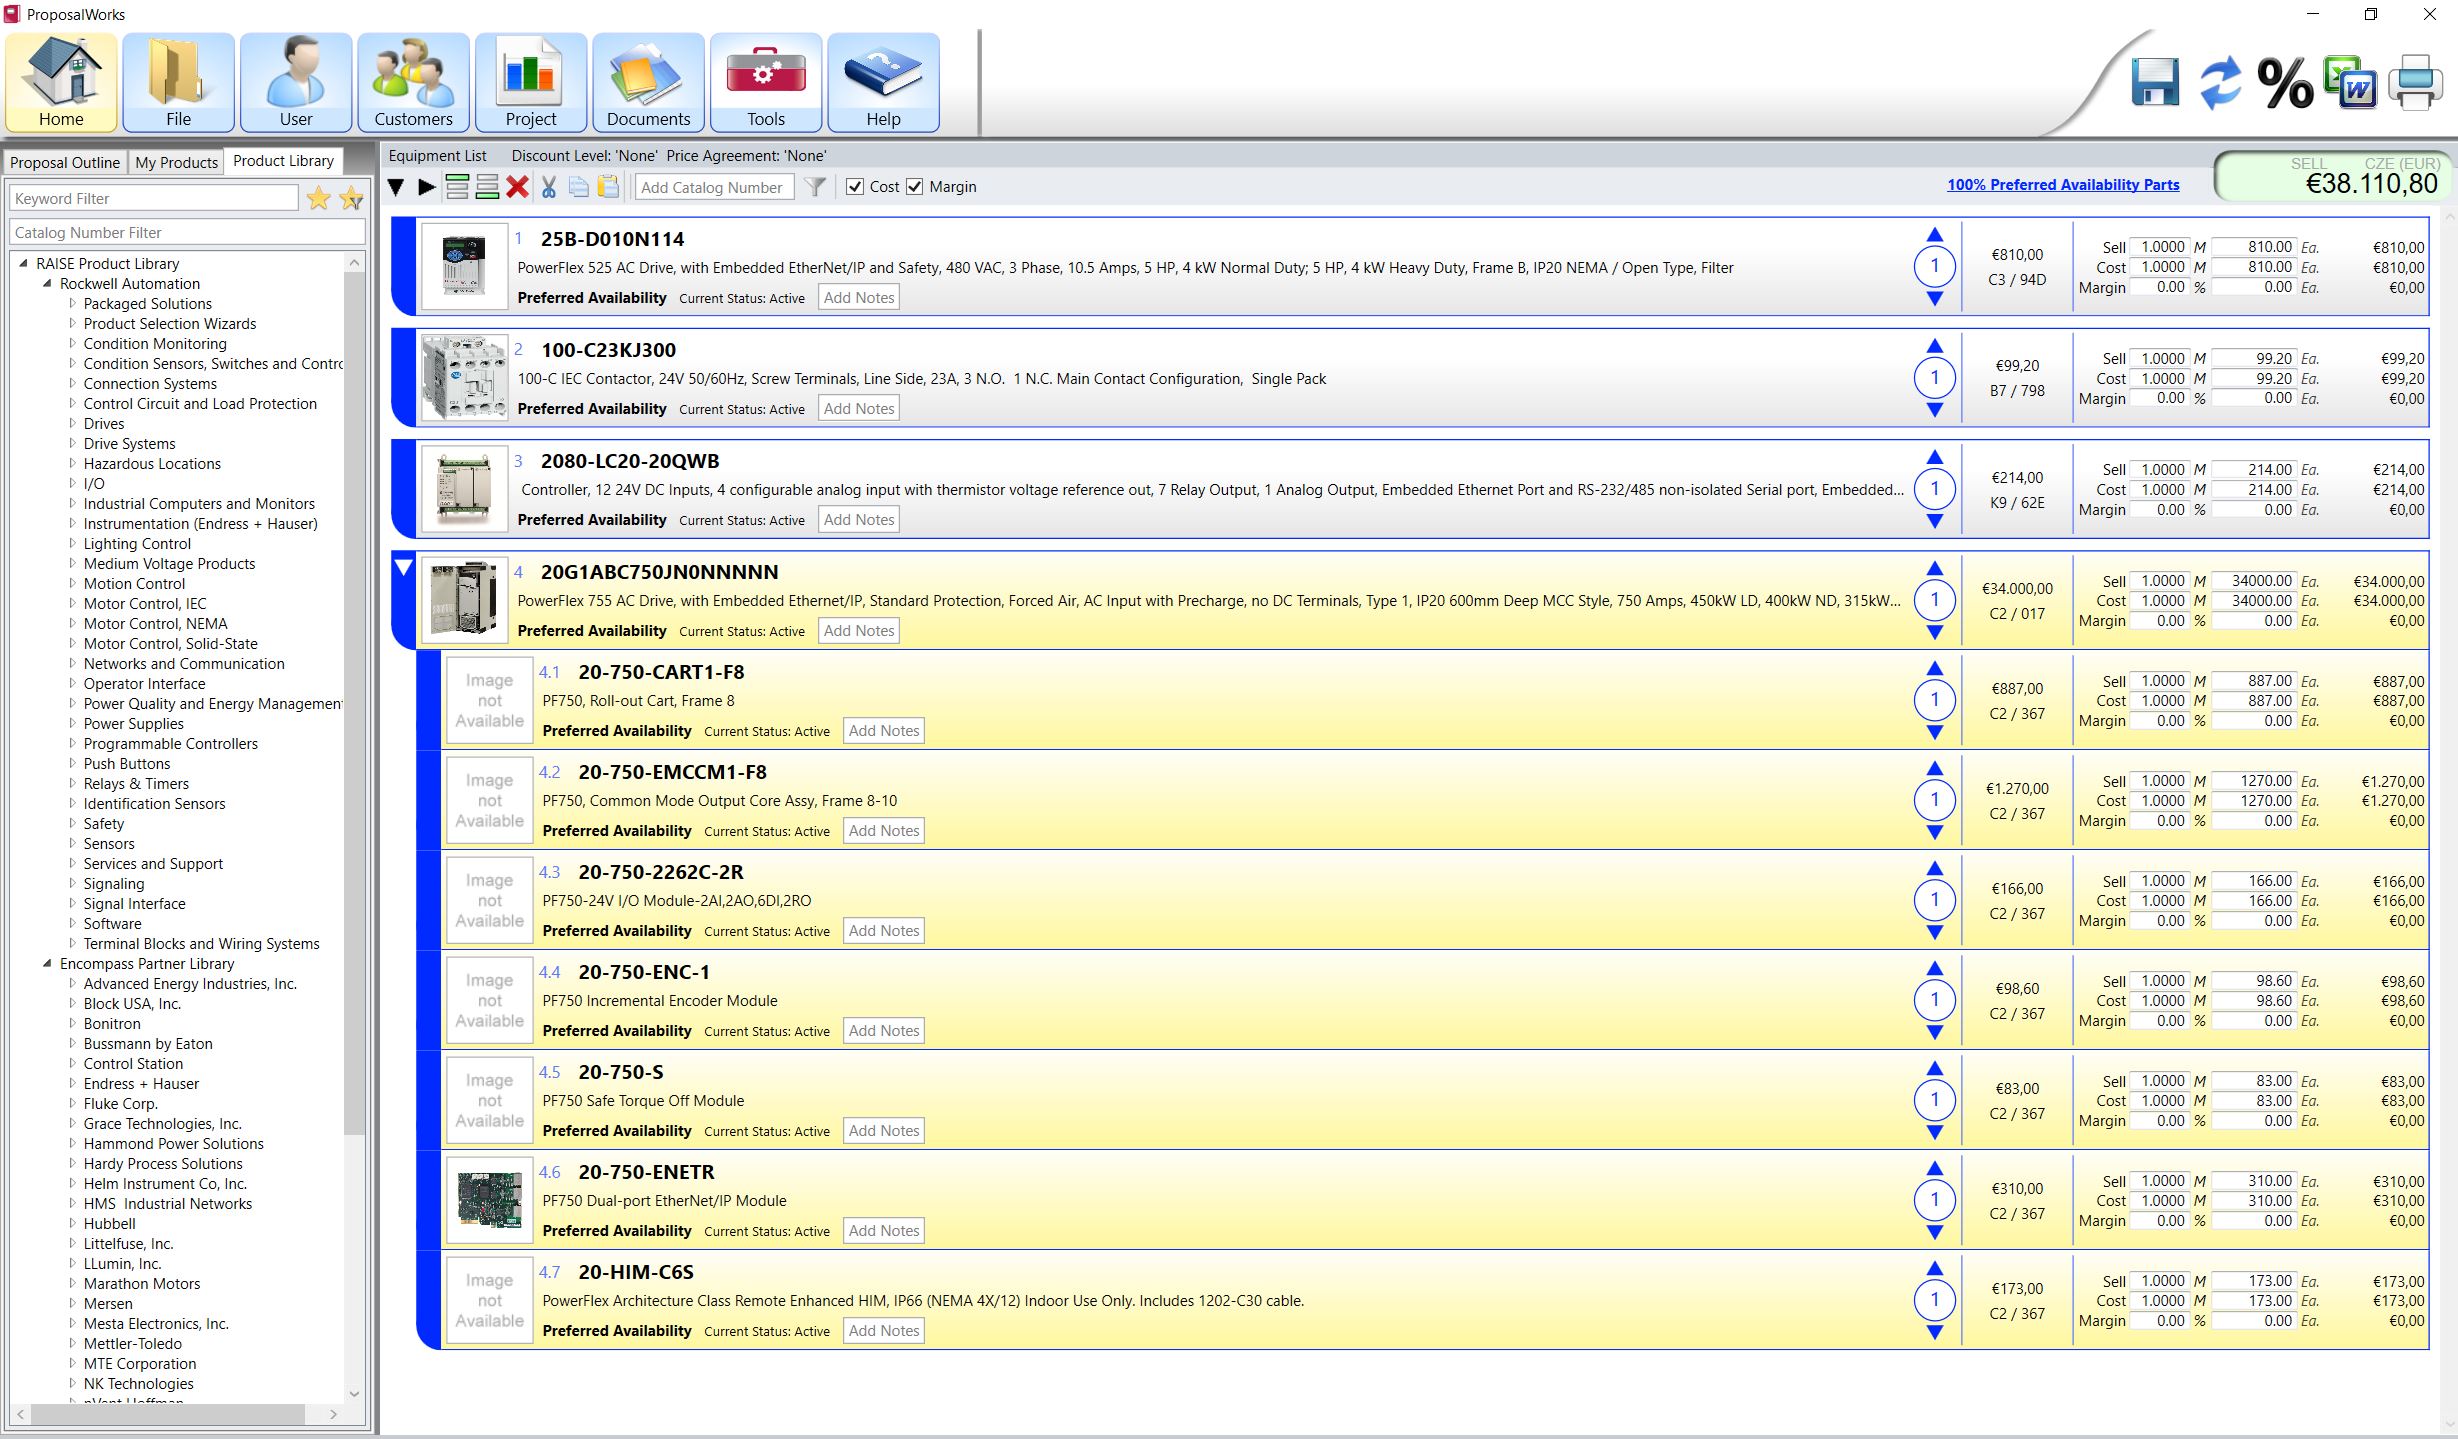Image resolution: width=2458 pixels, height=1439 pixels.
Task: Click Add Notes for 2080-LC20-20QWB
Action: (859, 519)
